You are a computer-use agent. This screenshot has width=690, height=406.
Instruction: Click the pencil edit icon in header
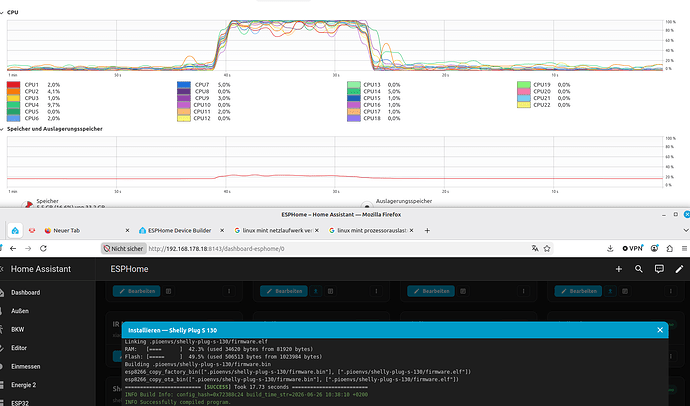679,269
